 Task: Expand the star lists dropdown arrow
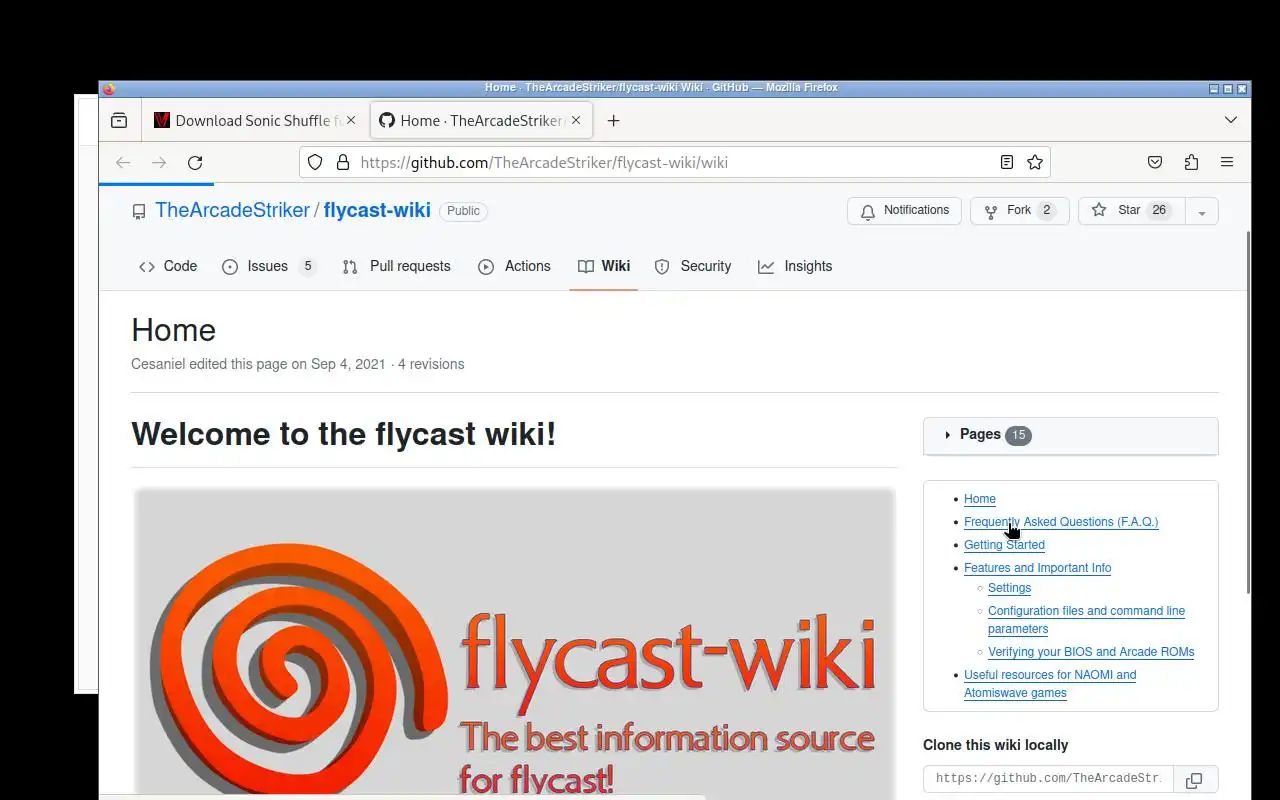click(x=1202, y=211)
